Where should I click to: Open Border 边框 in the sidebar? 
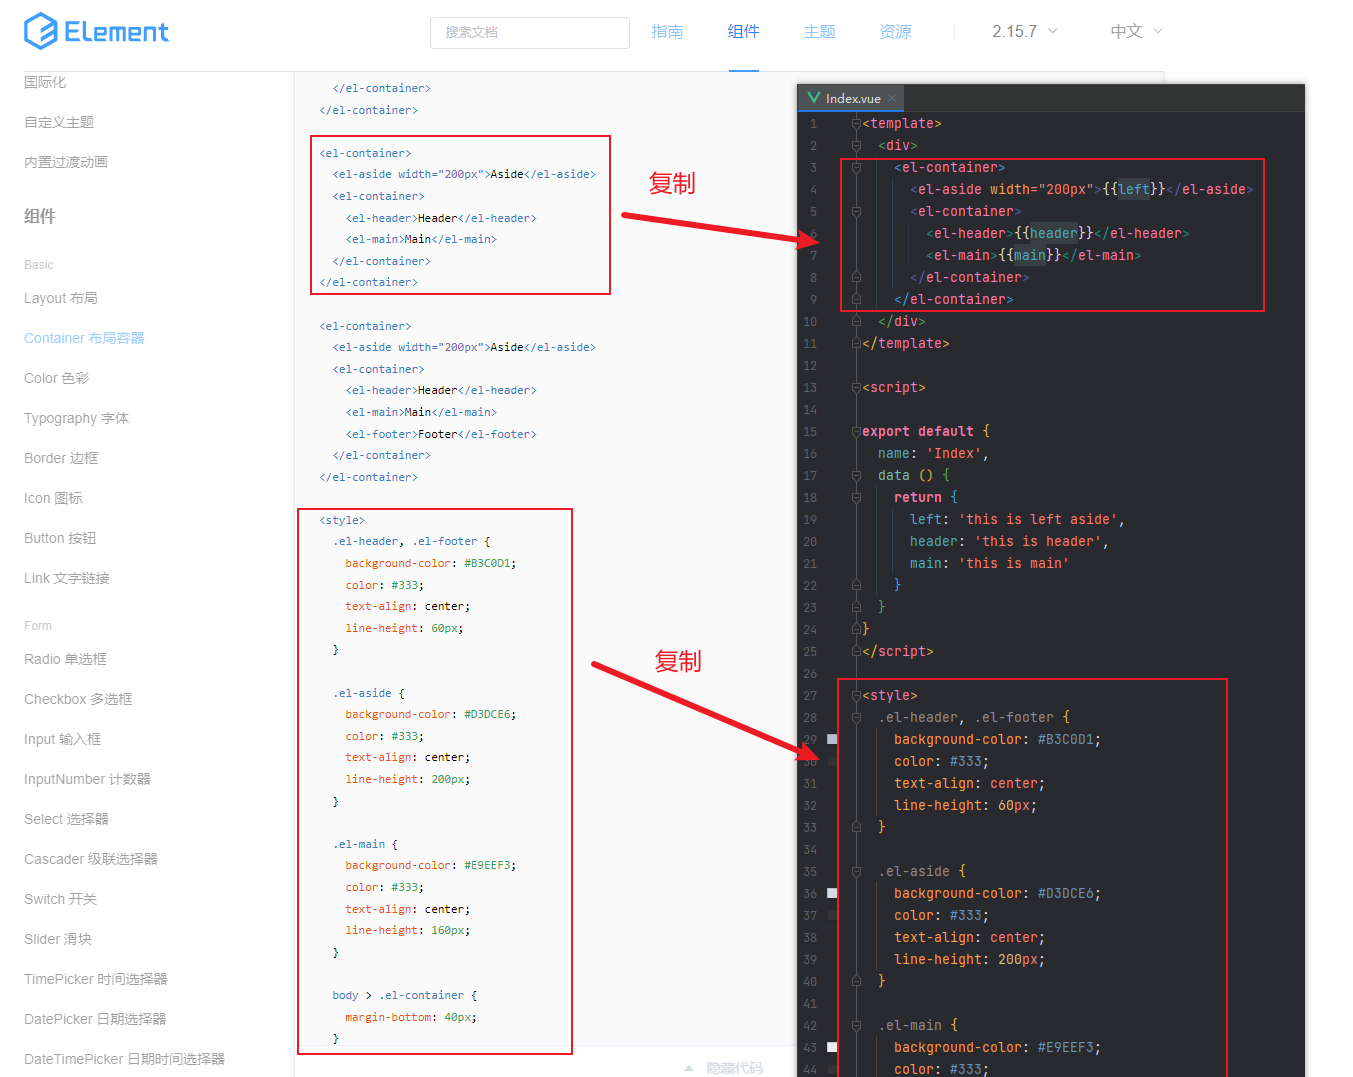click(x=61, y=458)
